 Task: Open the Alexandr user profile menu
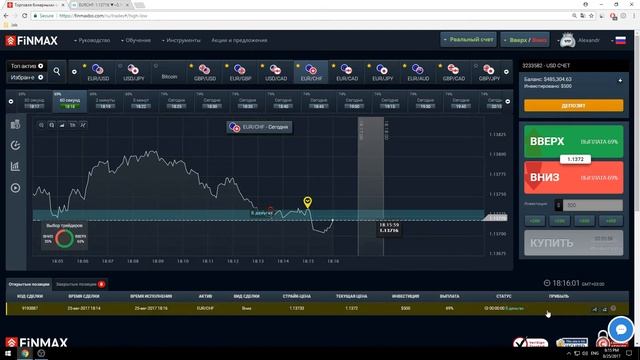tap(580, 40)
